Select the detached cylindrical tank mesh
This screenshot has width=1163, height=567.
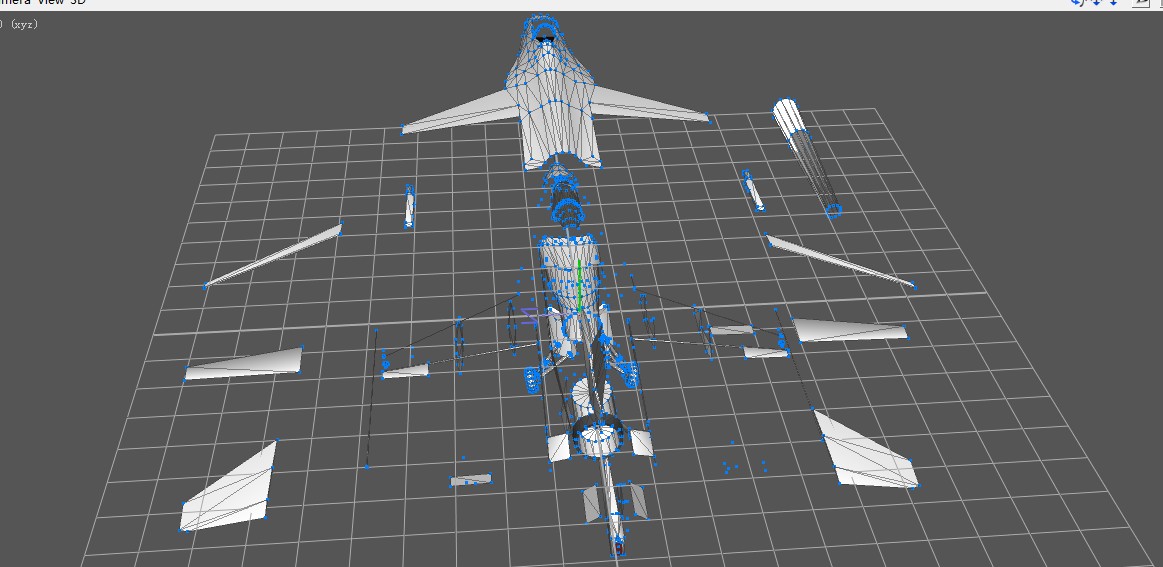coord(807,158)
